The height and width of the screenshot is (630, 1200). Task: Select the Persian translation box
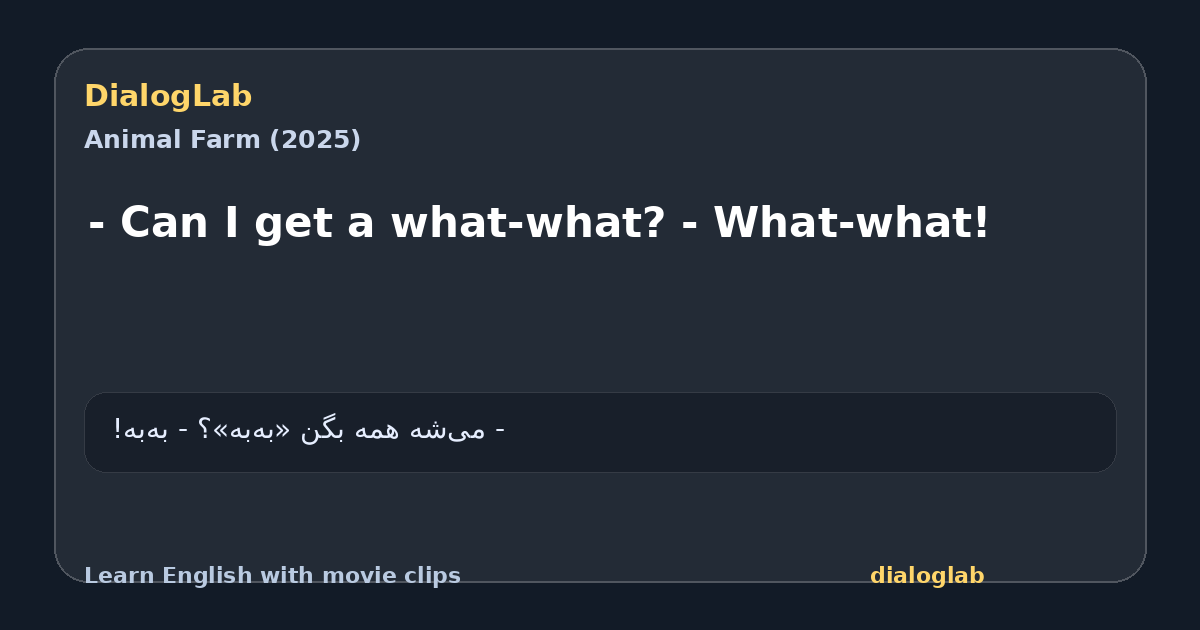(x=600, y=432)
